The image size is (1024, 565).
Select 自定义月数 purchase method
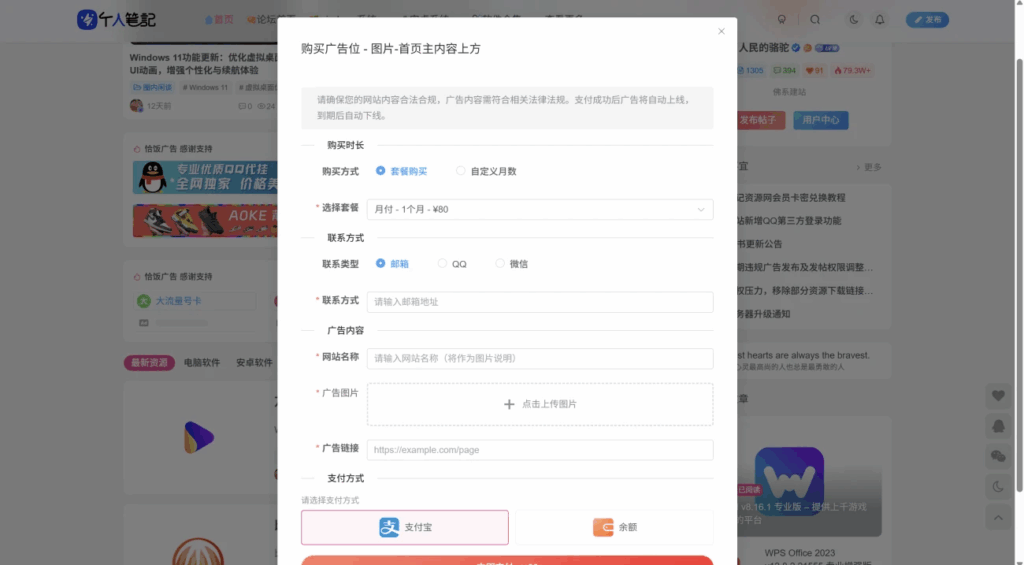(x=461, y=171)
